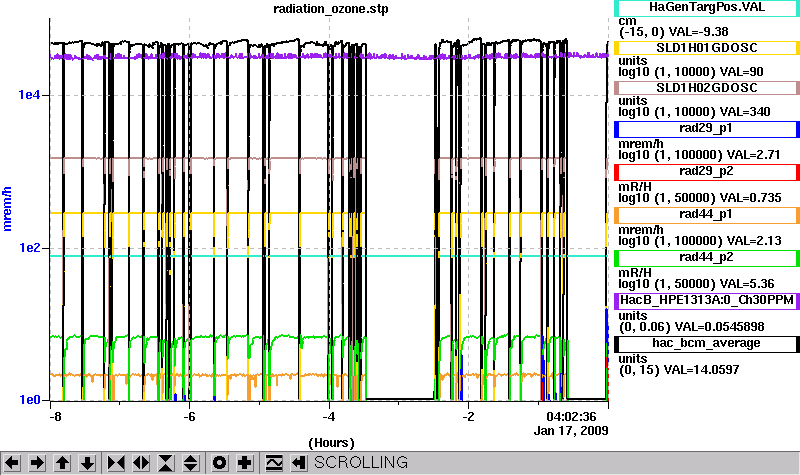
Task: Click the -6 hours tick label
Action: pyautogui.click(x=189, y=416)
